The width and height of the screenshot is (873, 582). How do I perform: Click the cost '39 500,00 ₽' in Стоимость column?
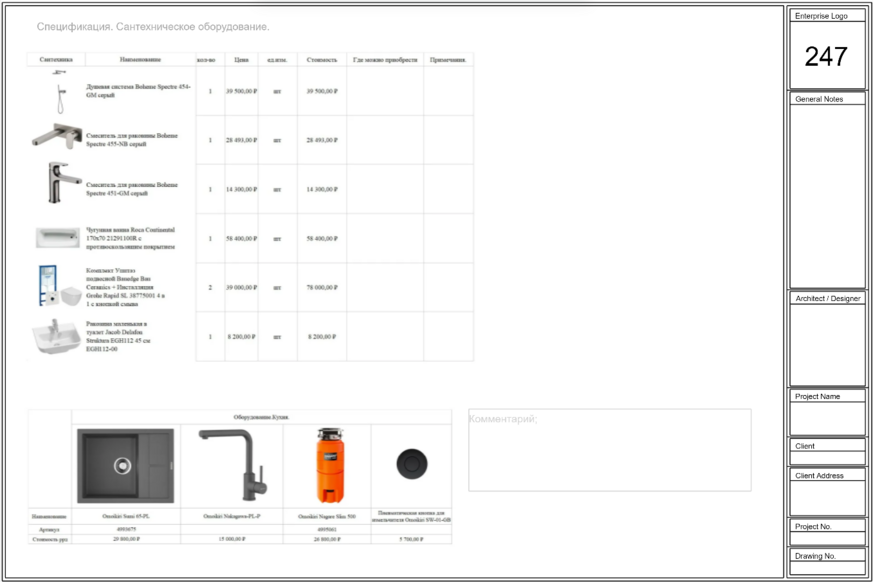(322, 91)
